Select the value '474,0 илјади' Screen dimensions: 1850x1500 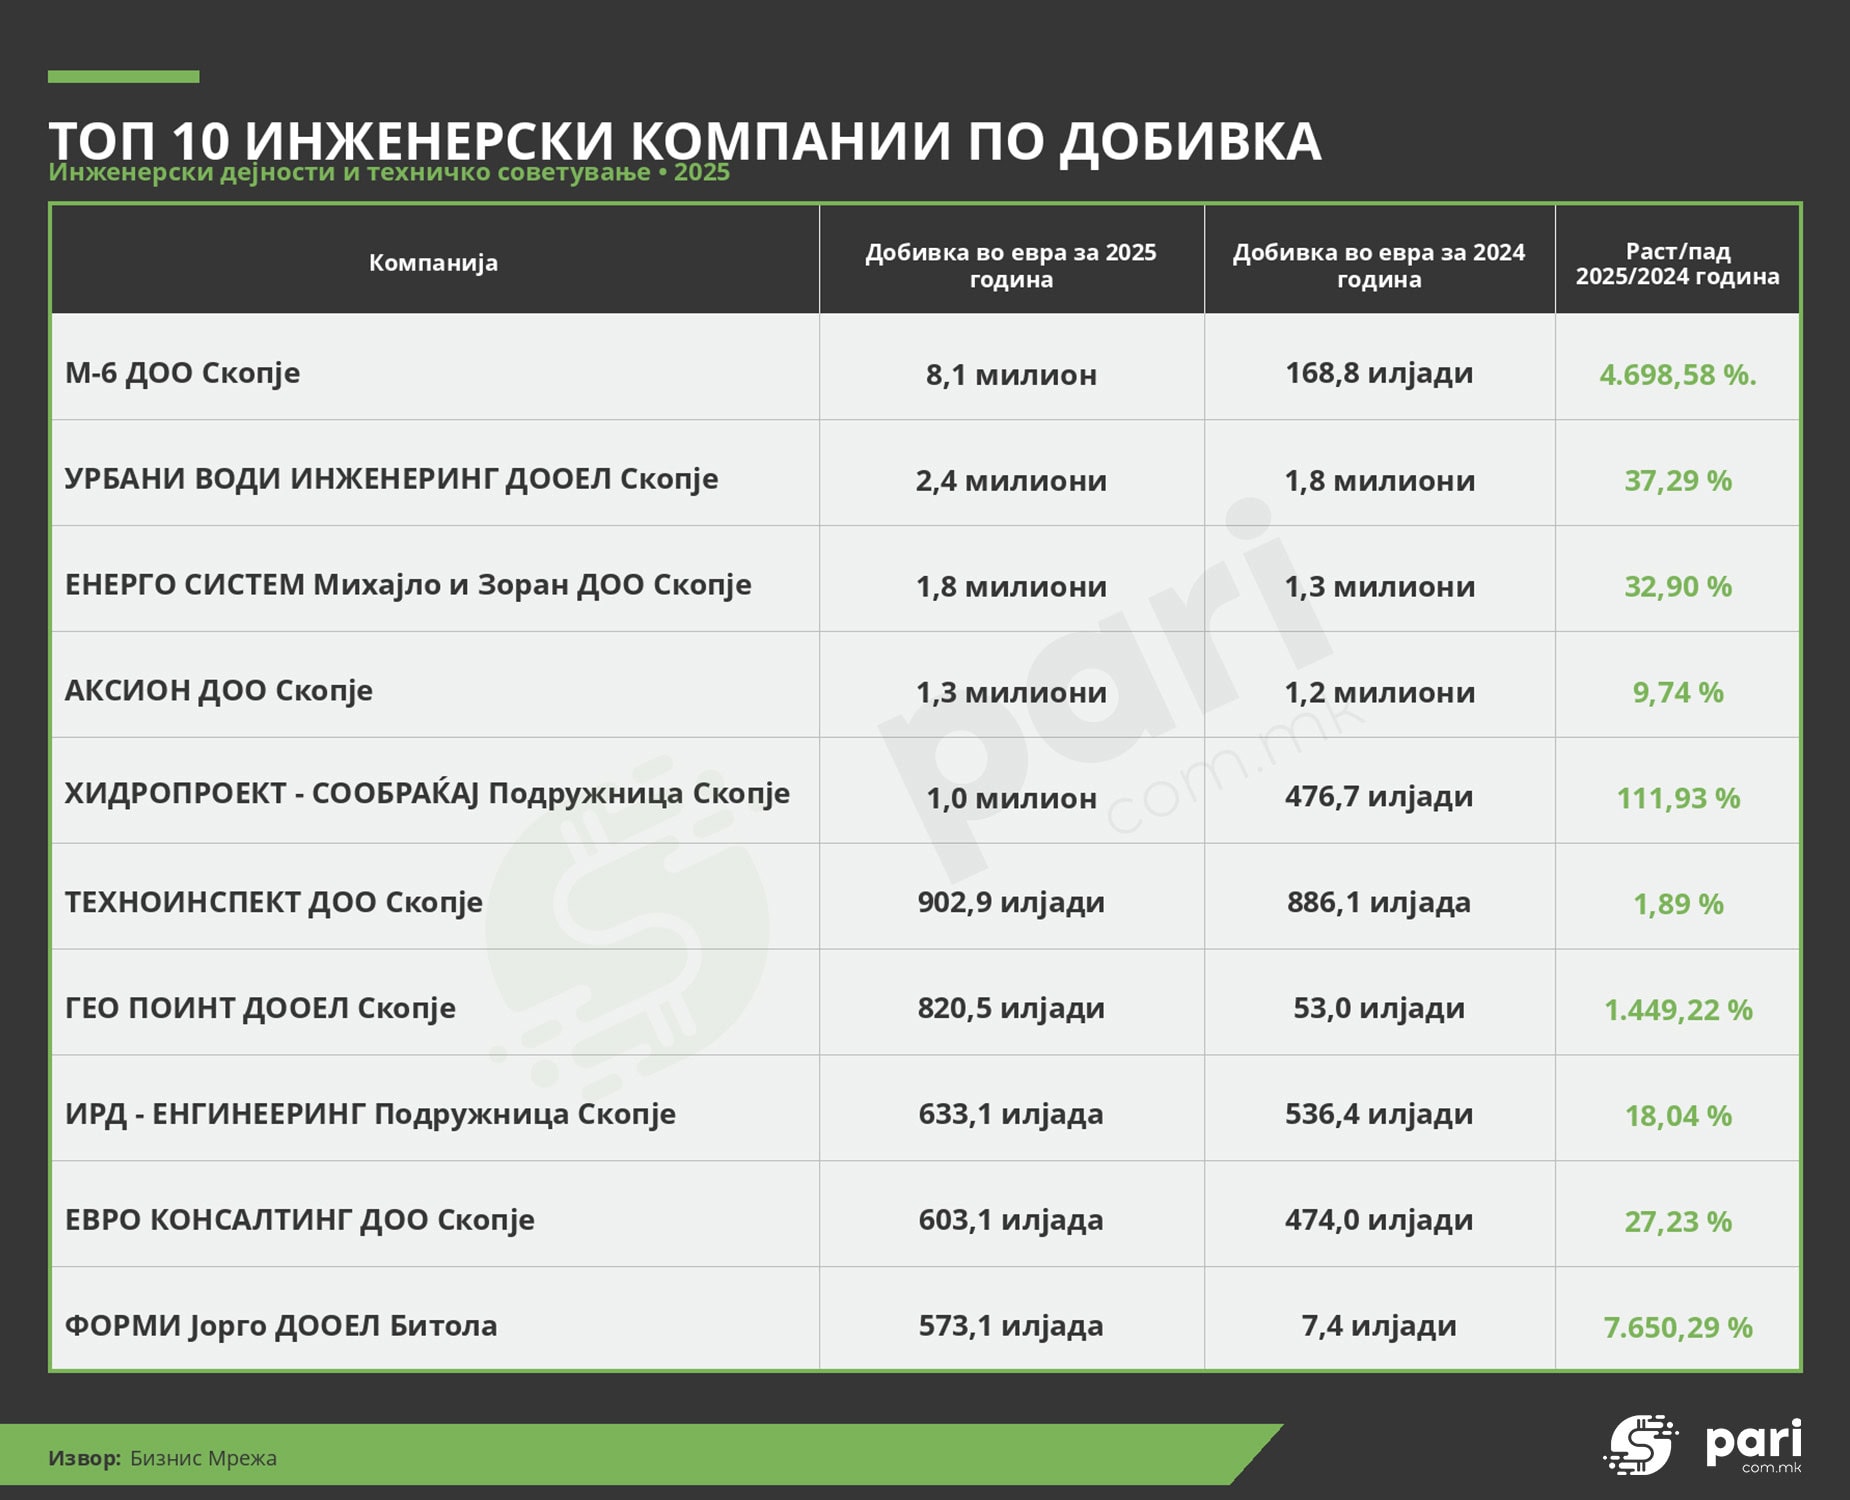1379,1221
